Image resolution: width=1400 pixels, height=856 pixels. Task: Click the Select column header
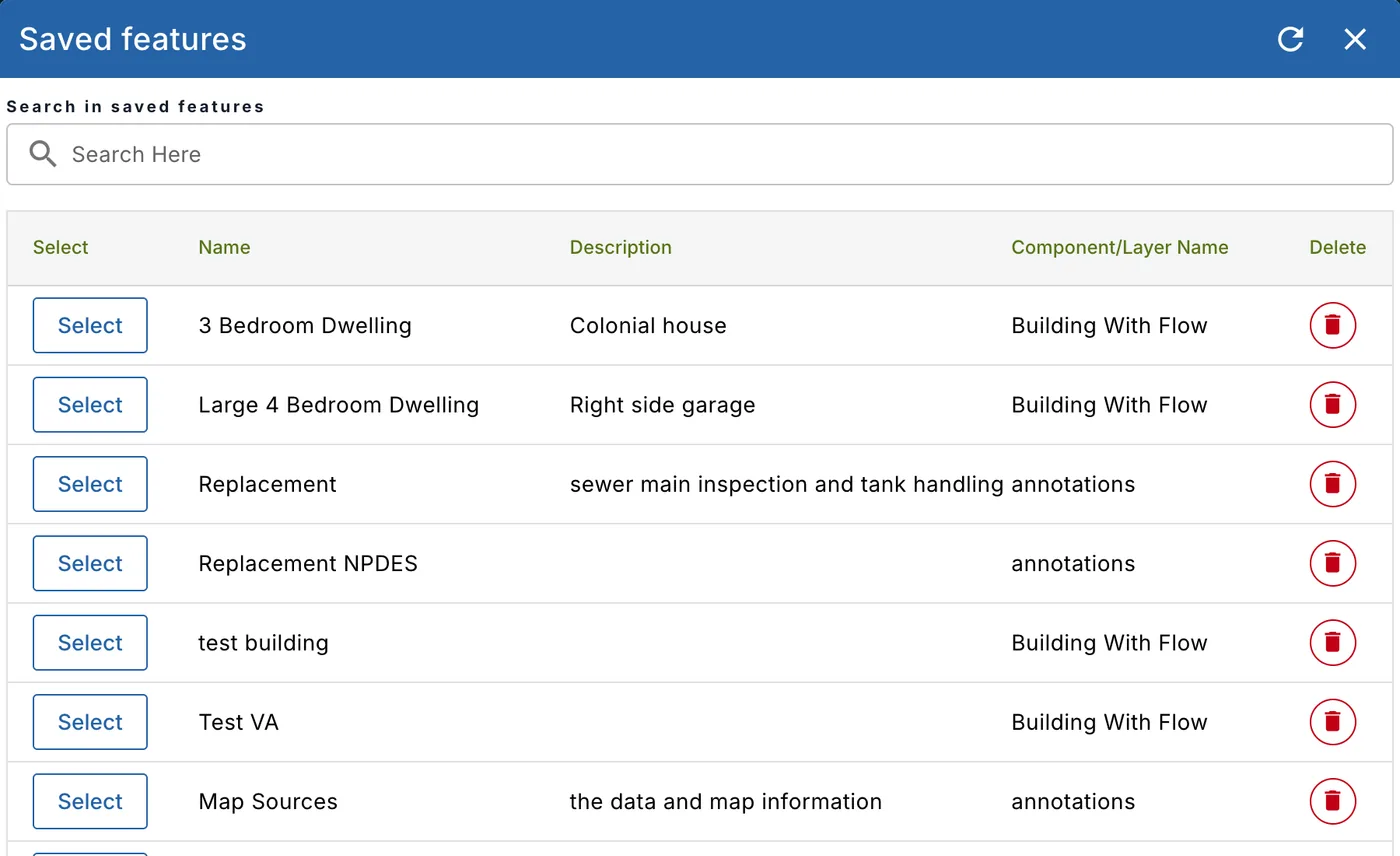60,247
